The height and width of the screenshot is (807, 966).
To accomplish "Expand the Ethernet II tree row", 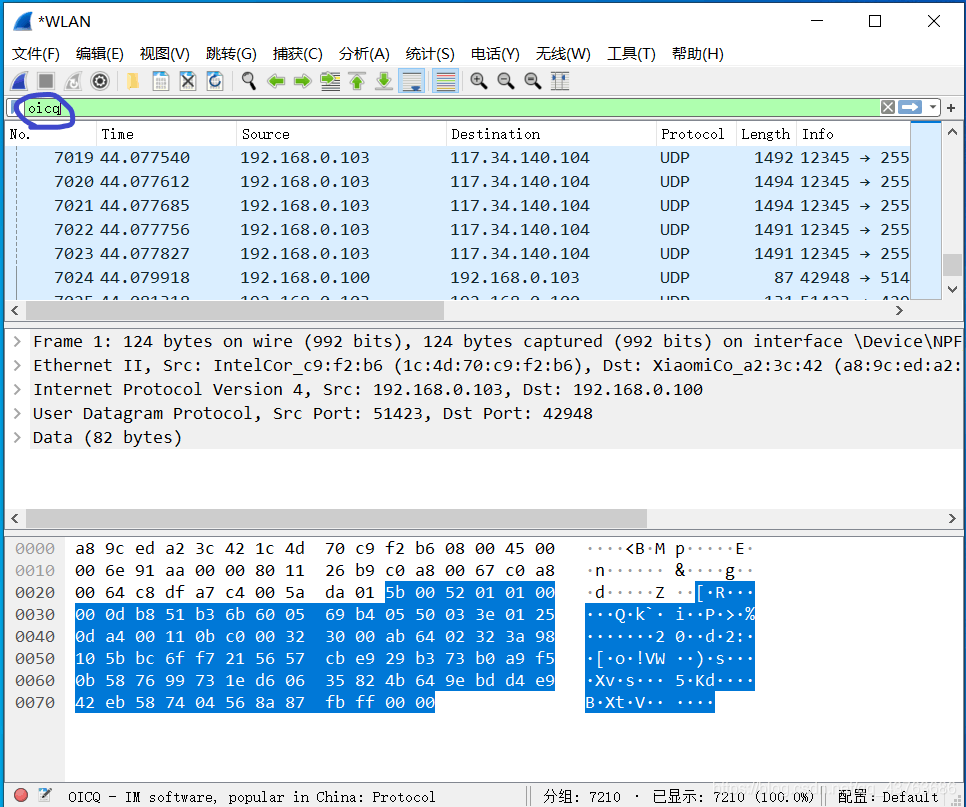I will [17, 365].
